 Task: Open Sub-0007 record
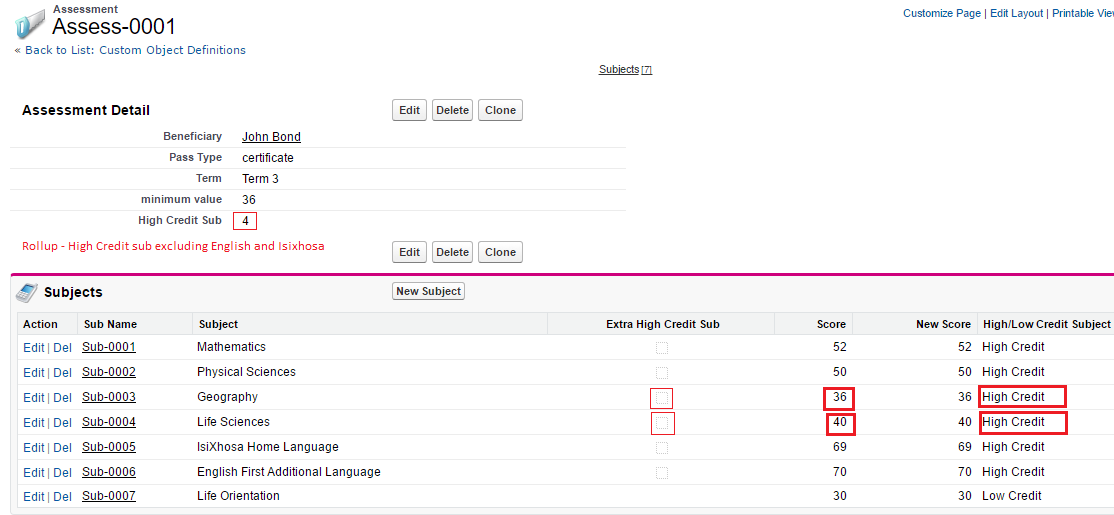109,496
